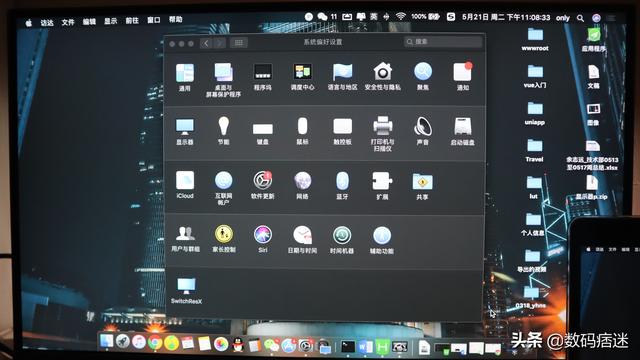
Task: Open QQ penguin icon in Dock
Action: (x=238, y=345)
